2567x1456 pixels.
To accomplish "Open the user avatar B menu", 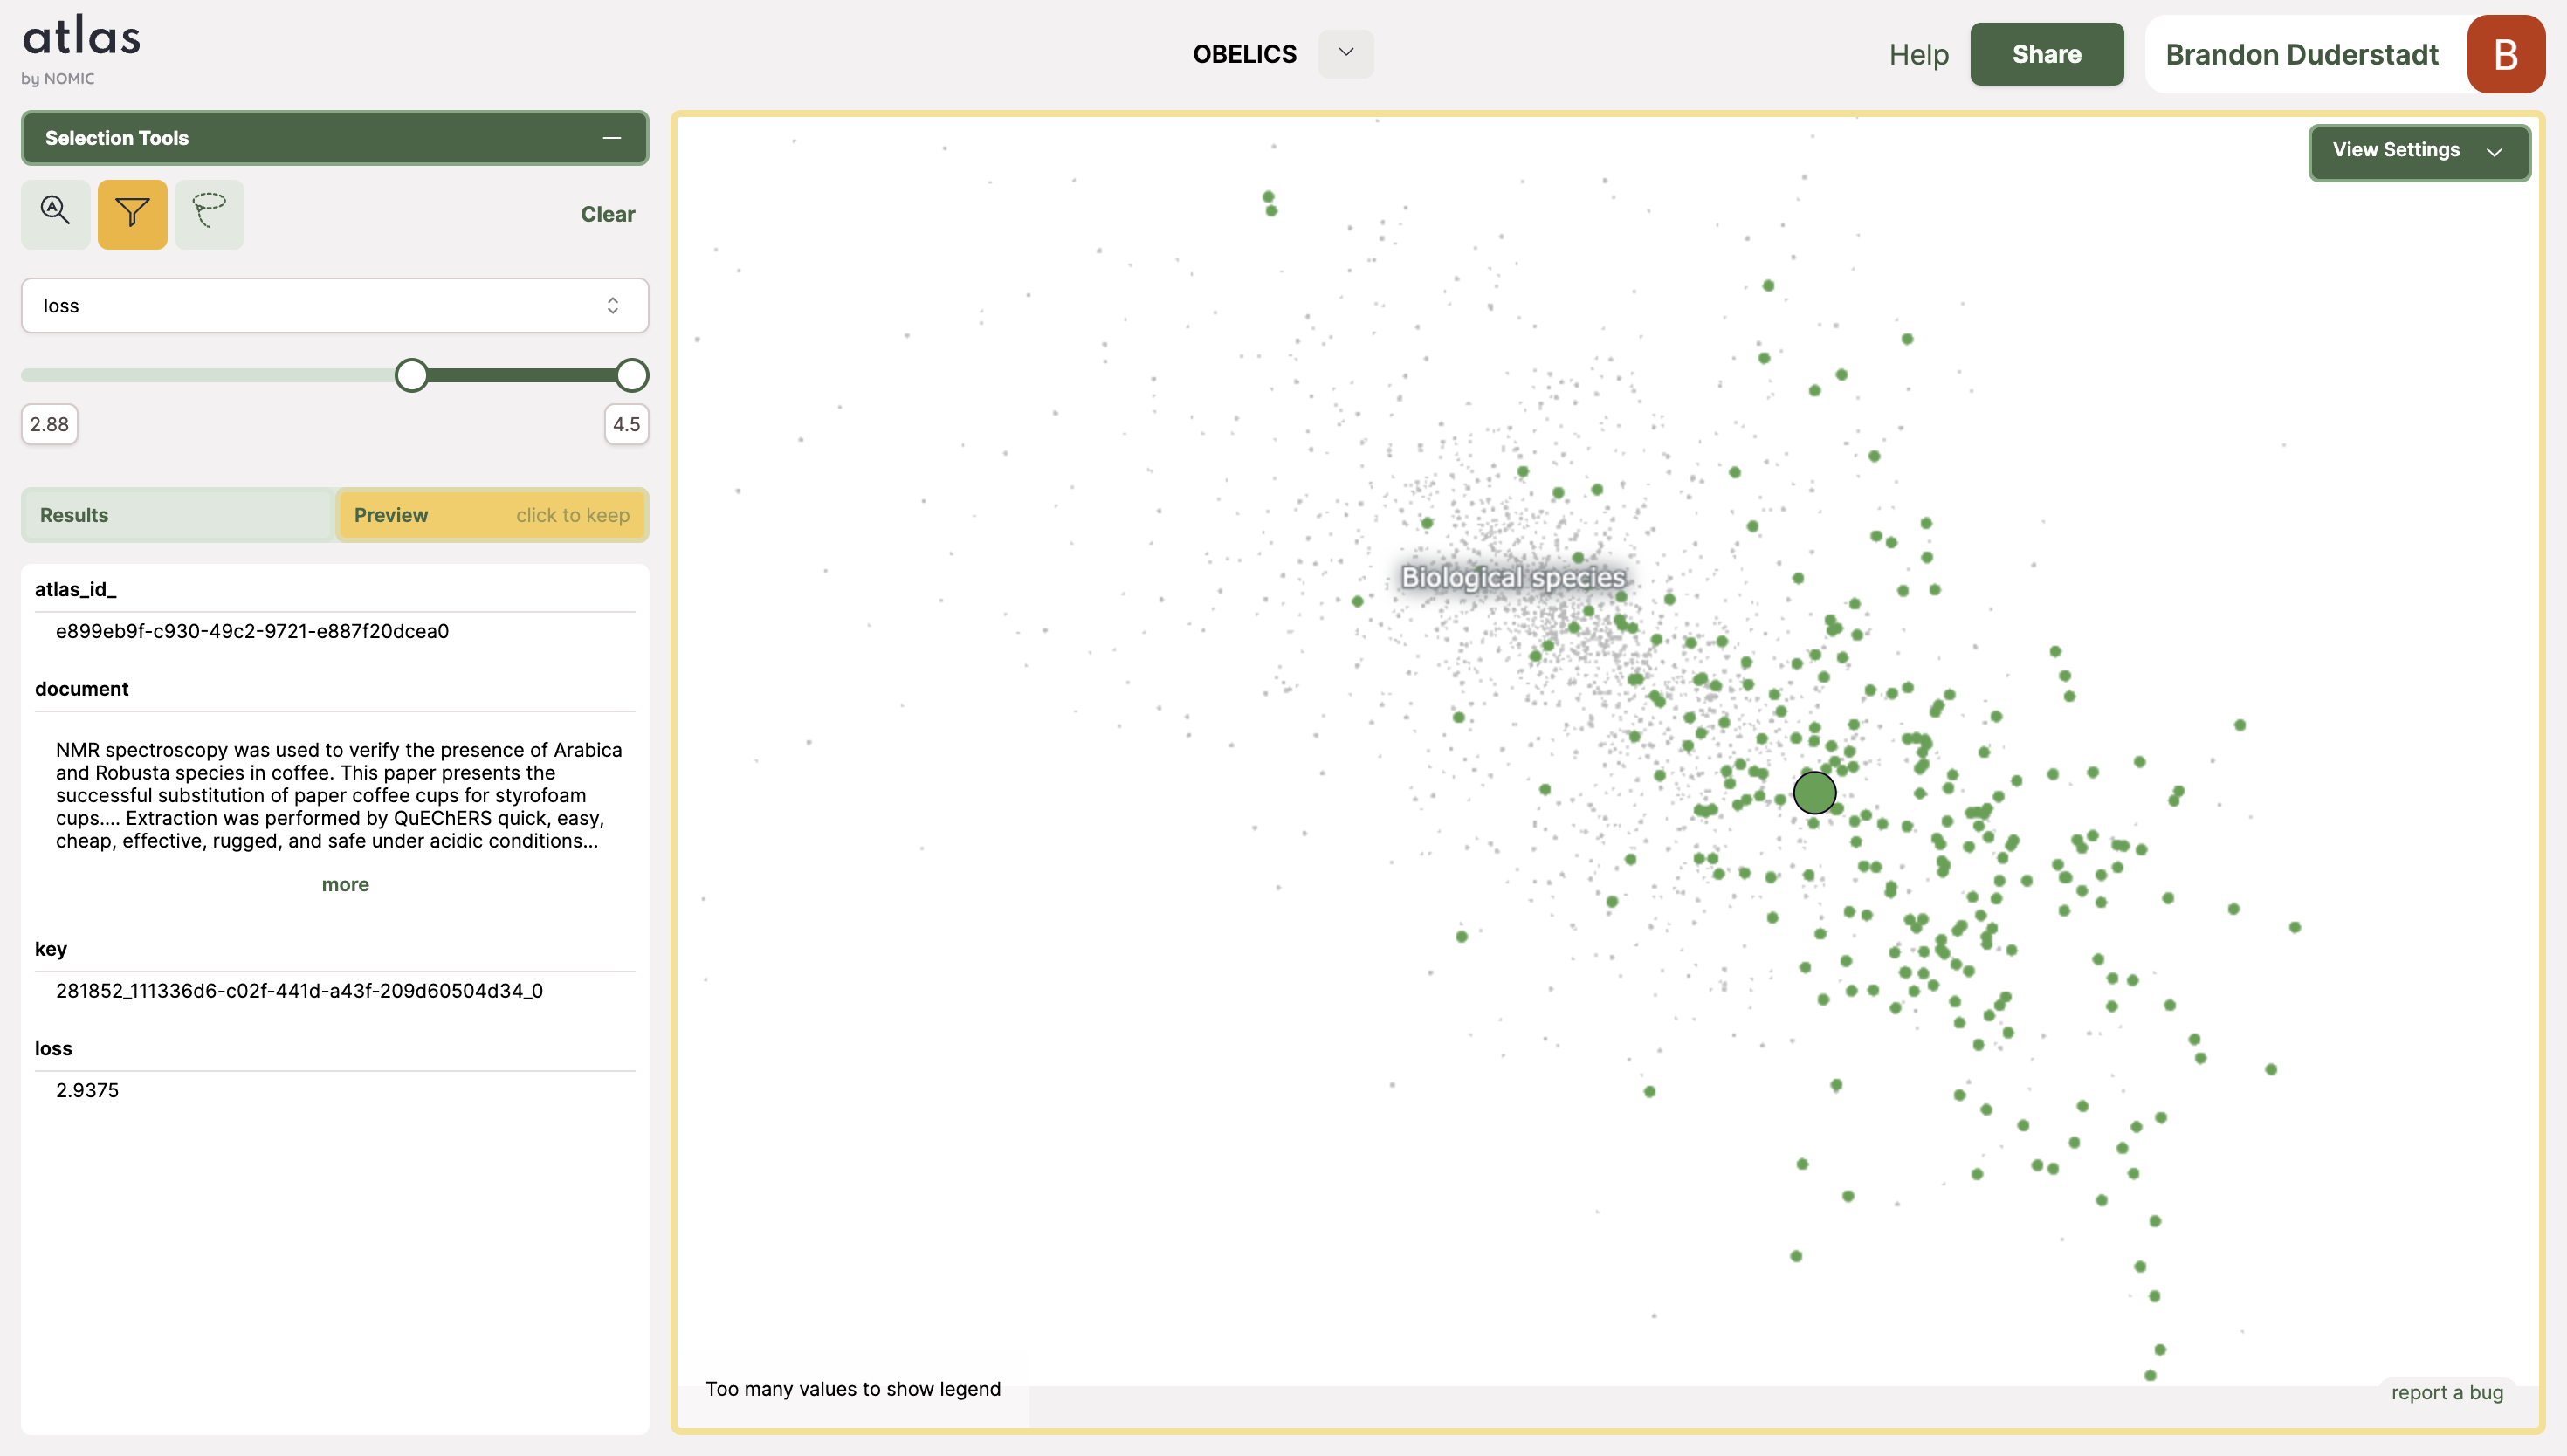I will [2504, 54].
